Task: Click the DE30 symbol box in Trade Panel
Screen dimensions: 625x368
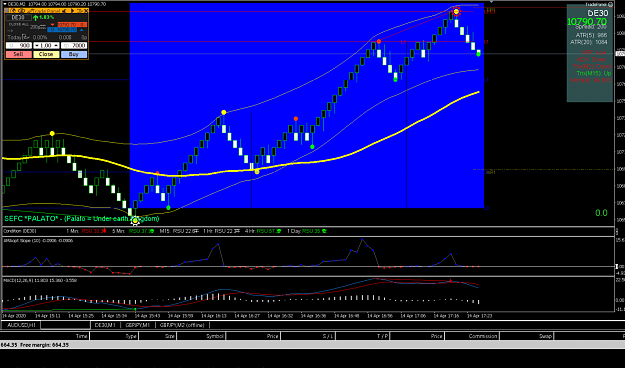Action: [19, 18]
